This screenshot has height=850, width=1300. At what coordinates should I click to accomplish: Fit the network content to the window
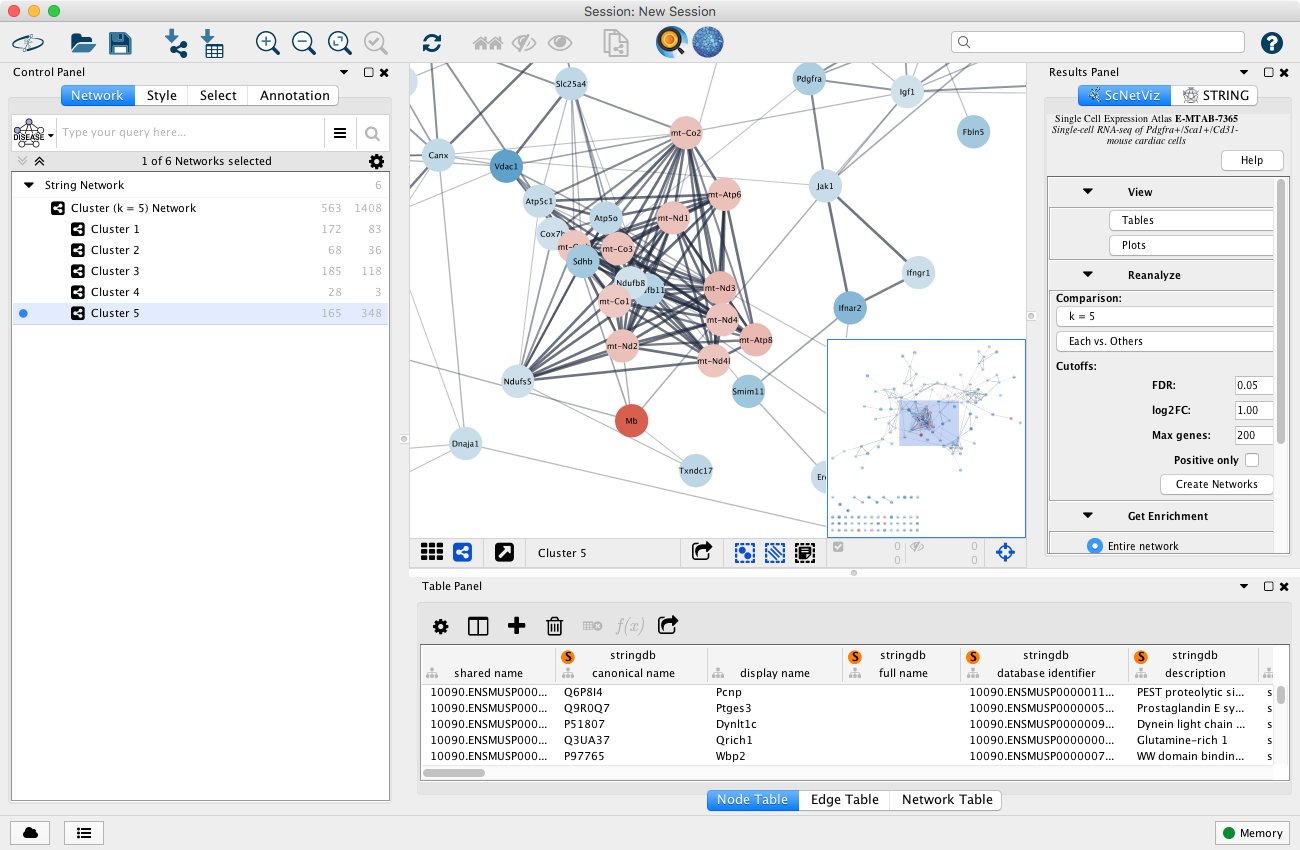pyautogui.click(x=339, y=43)
